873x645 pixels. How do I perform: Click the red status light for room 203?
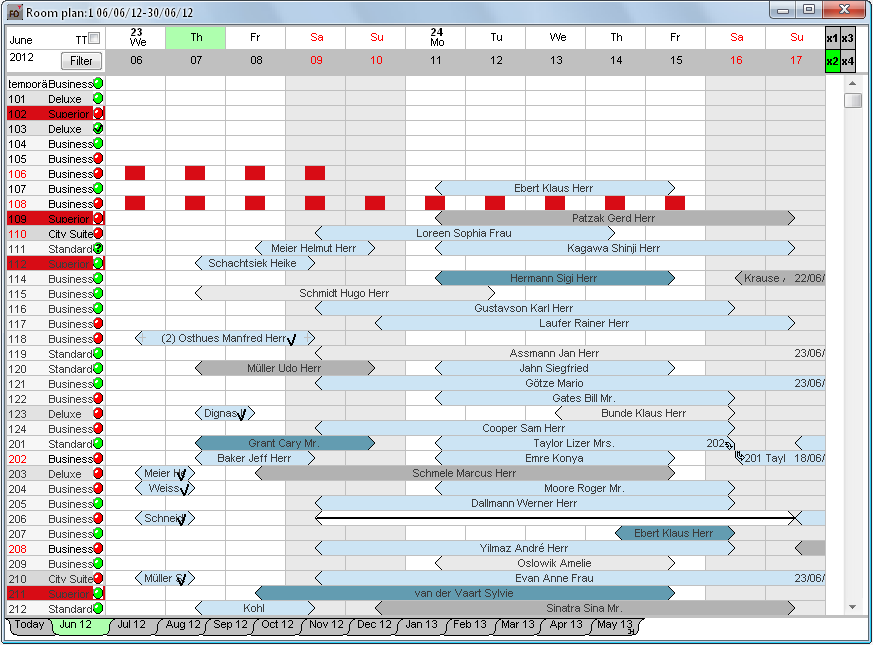98,474
